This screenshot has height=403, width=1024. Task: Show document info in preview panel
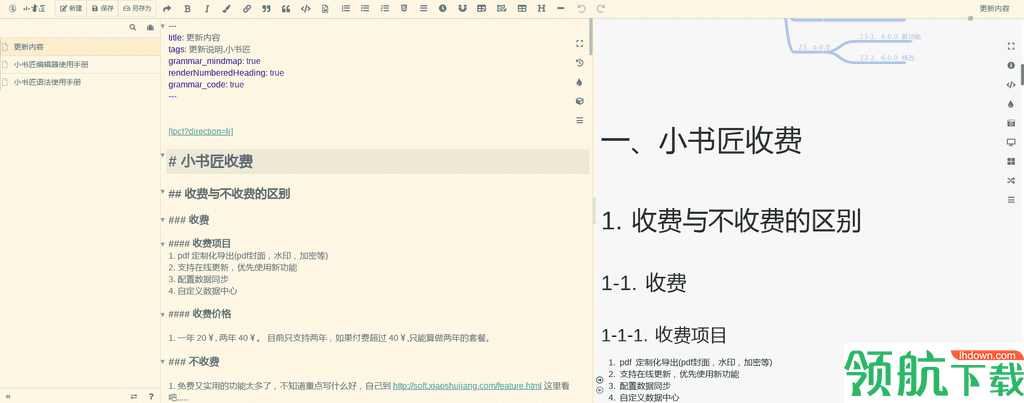[x=1011, y=65]
